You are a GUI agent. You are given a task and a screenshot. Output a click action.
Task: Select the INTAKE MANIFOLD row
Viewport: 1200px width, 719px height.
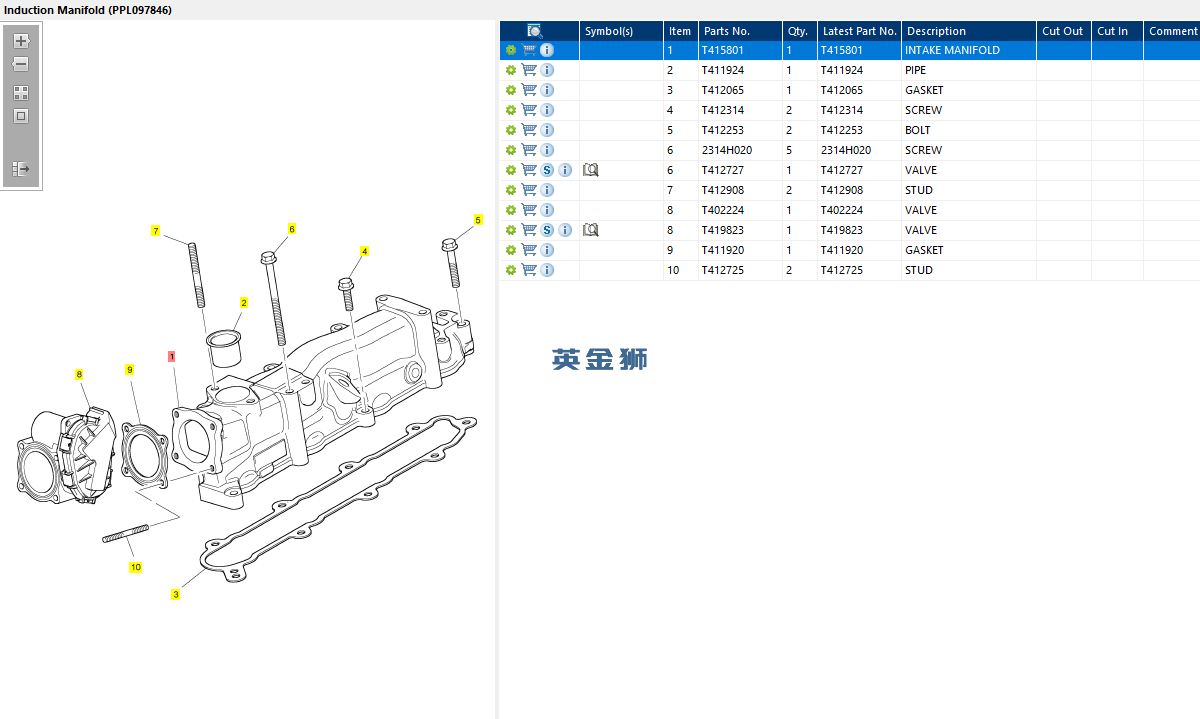coord(950,50)
